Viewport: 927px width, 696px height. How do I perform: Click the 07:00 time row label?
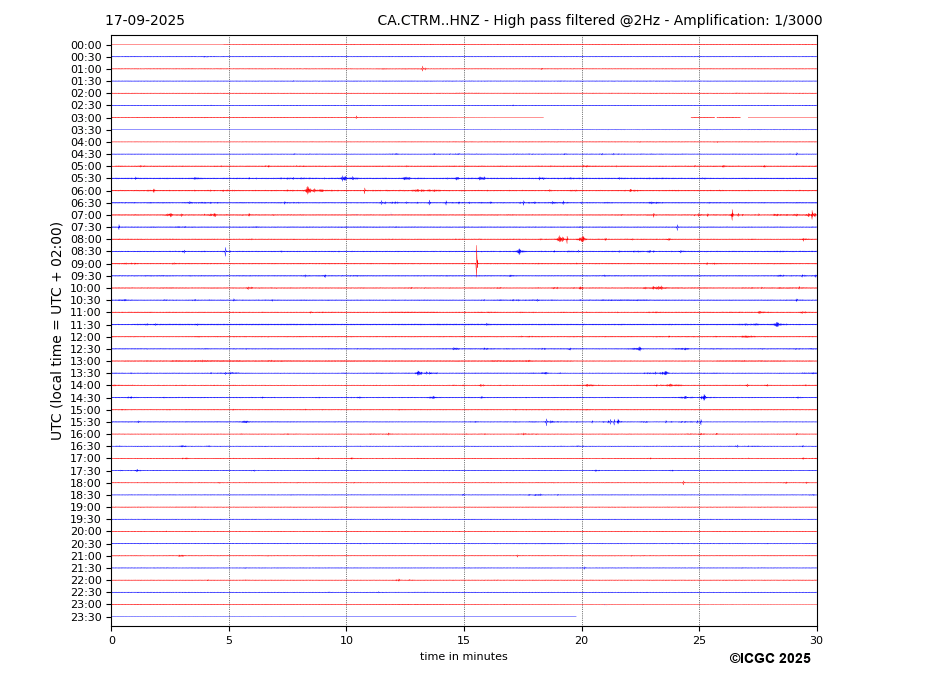(x=86, y=215)
